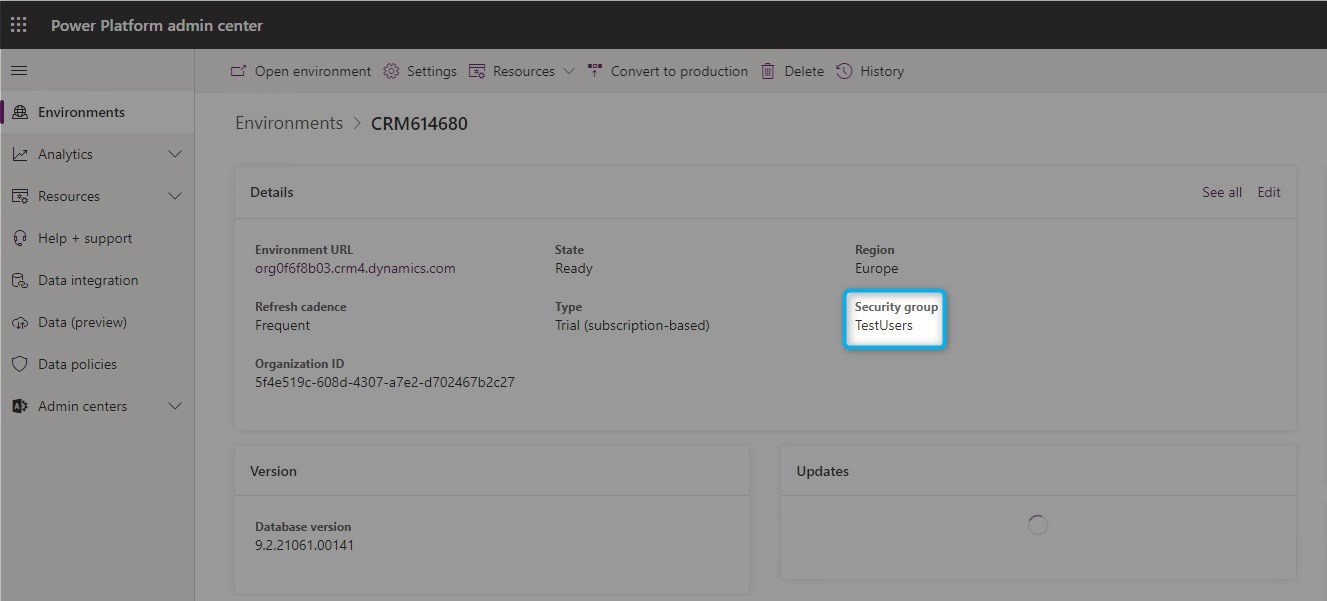This screenshot has width=1327, height=601.
Task: Click the Frequent refresh cadence value
Action: 283,325
